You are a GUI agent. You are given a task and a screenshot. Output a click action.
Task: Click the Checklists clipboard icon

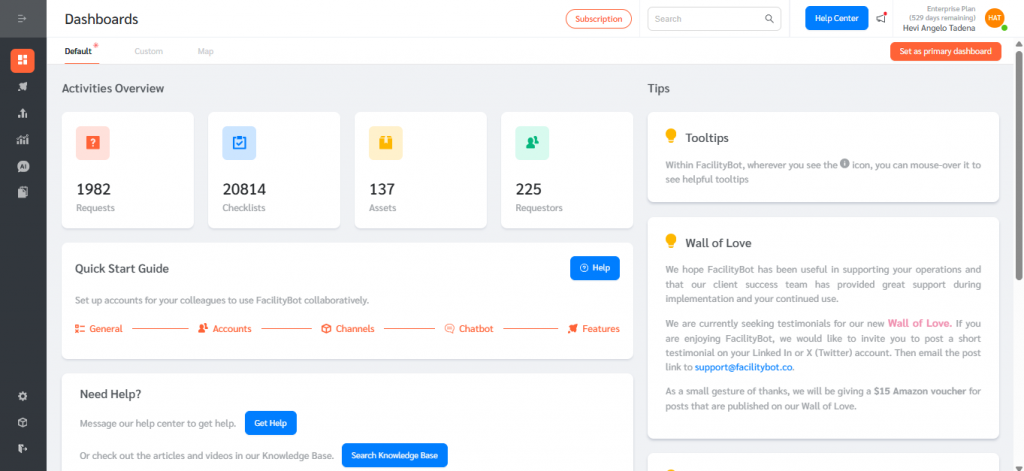pyautogui.click(x=239, y=143)
